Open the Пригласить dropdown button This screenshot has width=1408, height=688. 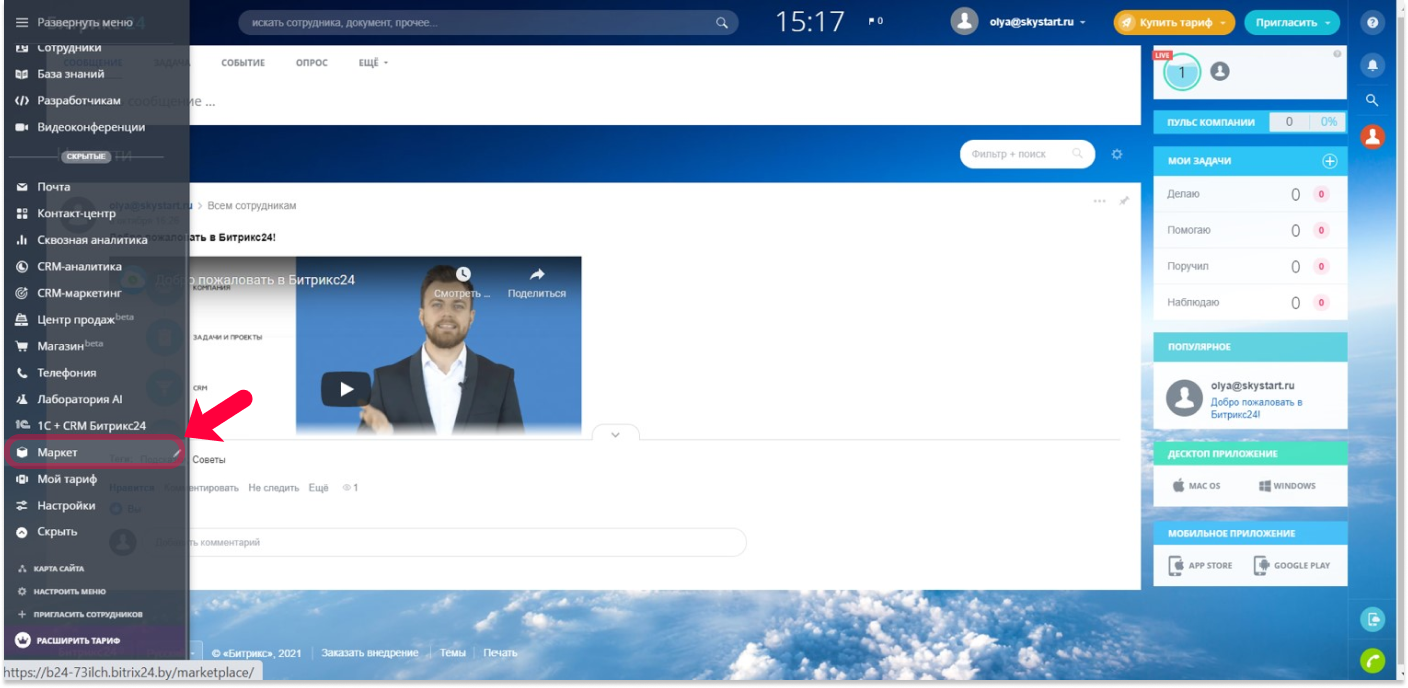[x=1292, y=22]
